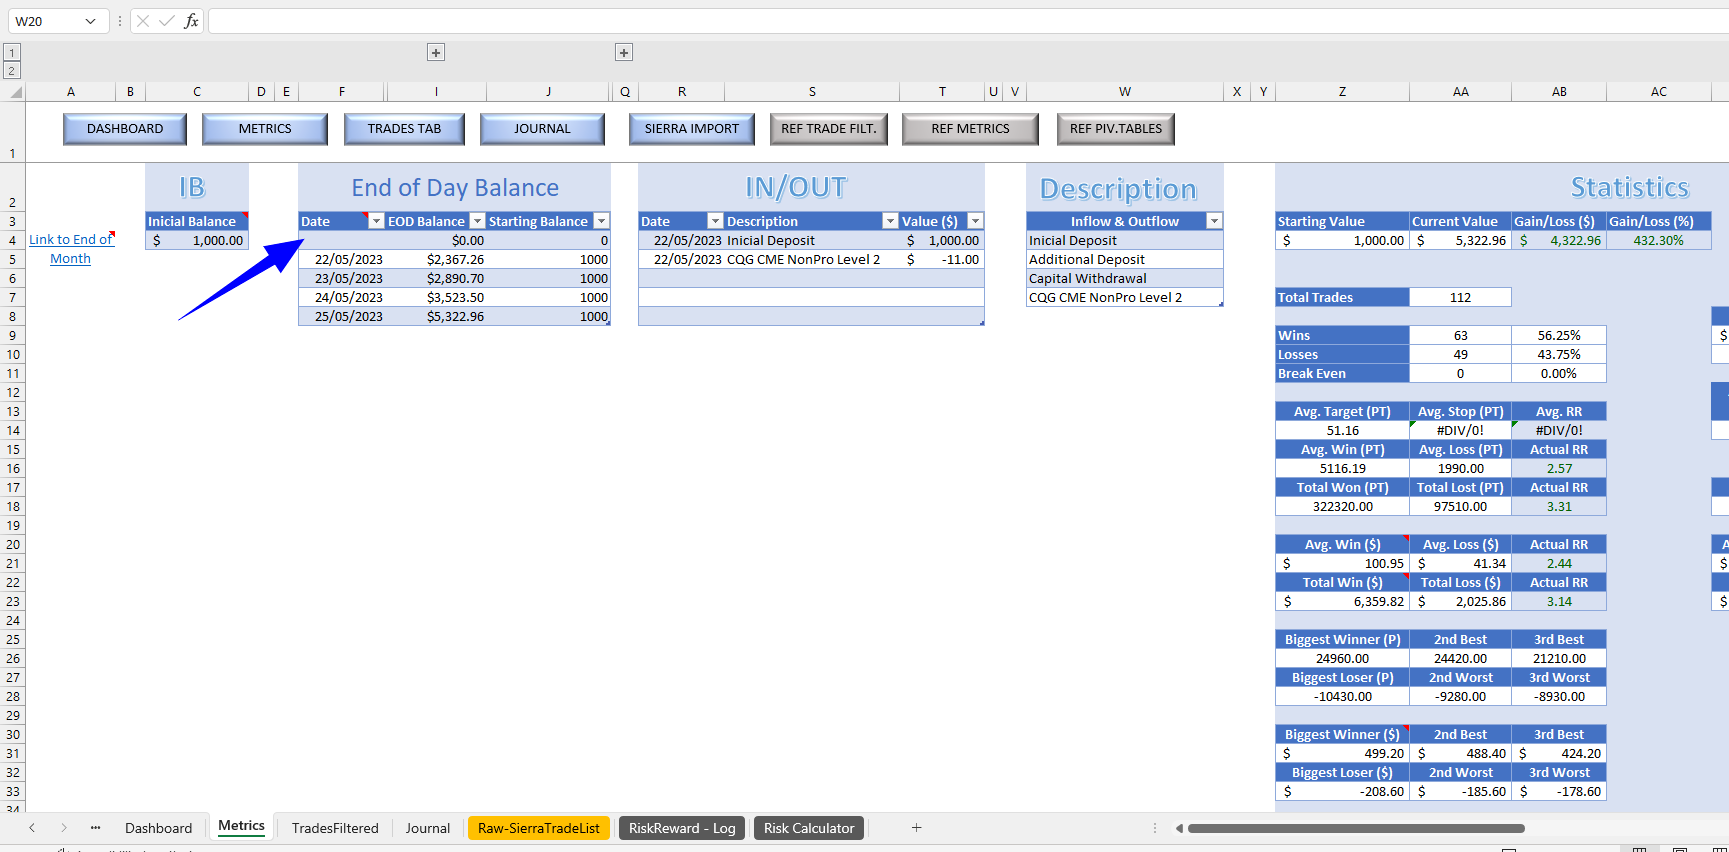Open the Raw-SierraTradeList sheet tab

pos(539,828)
